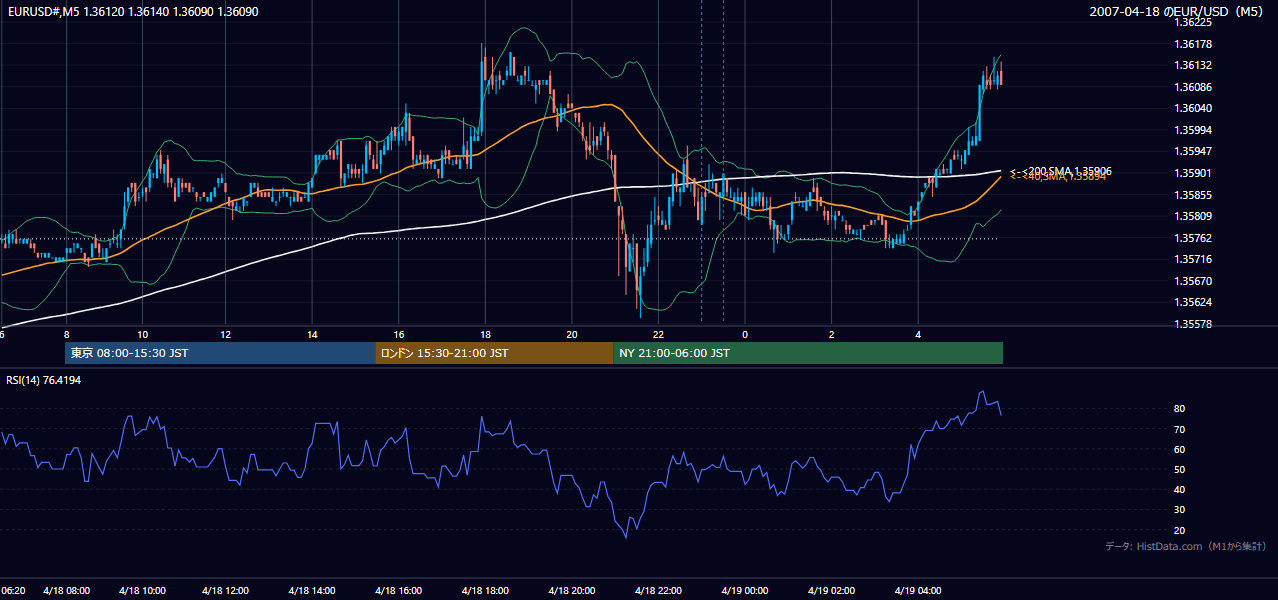The height and width of the screenshot is (600, 1278).
Task: Click price axis label 1.35947
Action: (1192, 152)
